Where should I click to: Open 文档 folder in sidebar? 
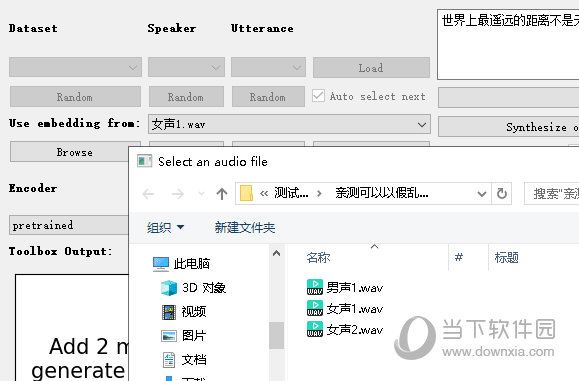(184, 360)
